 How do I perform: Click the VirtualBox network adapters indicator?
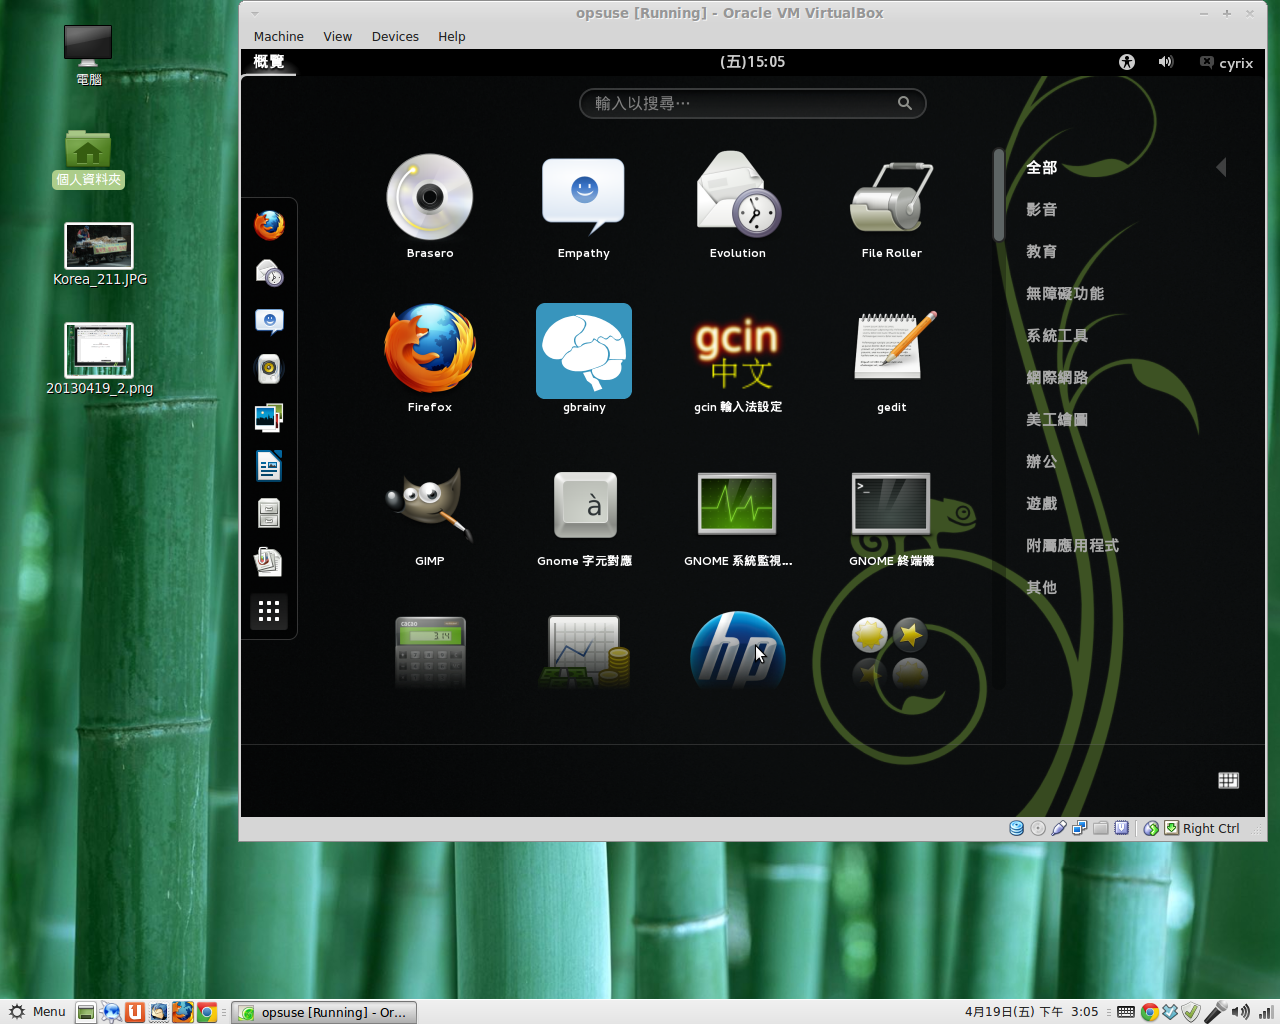(1080, 828)
